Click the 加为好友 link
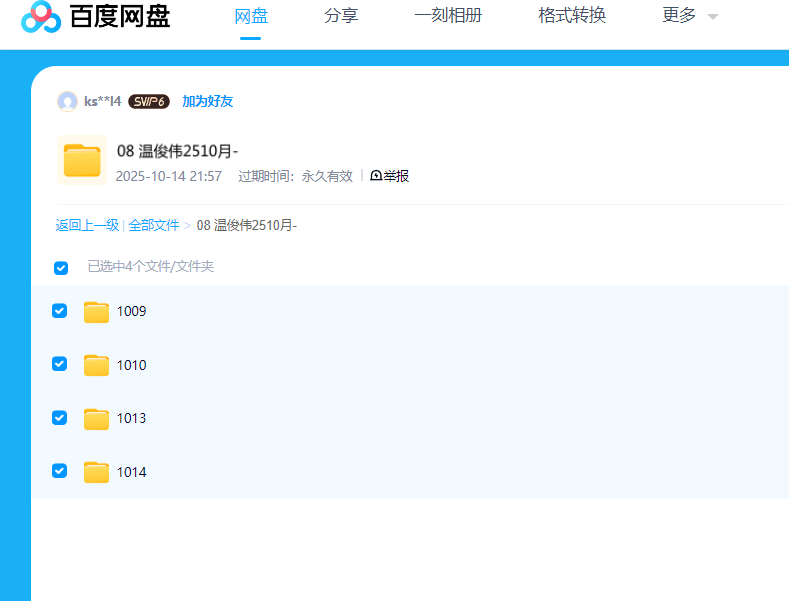This screenshot has height=601, width=789. click(207, 101)
